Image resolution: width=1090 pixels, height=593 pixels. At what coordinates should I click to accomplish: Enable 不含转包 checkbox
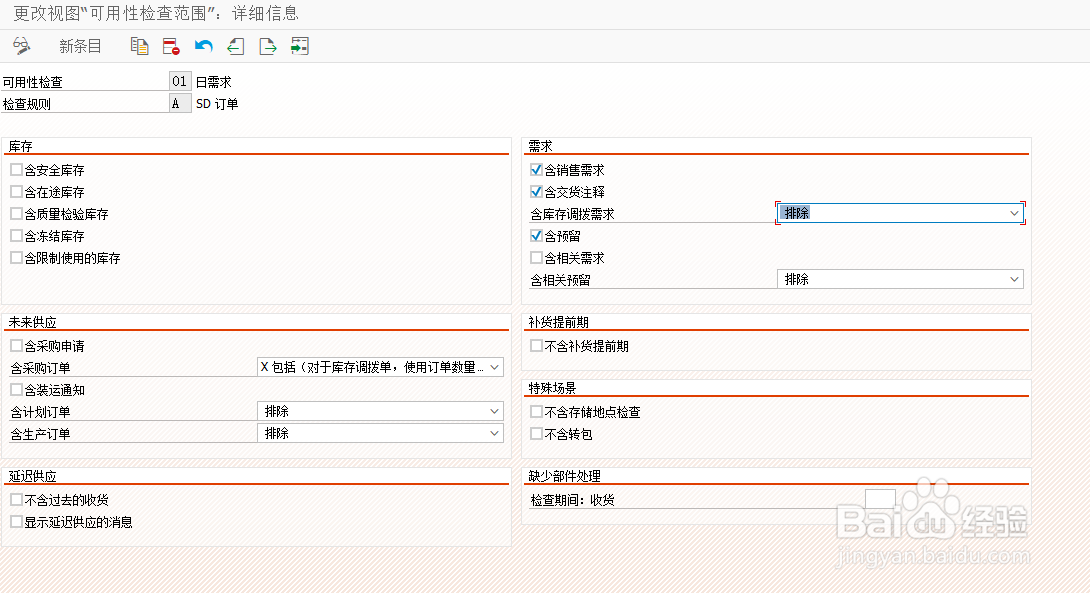(536, 434)
